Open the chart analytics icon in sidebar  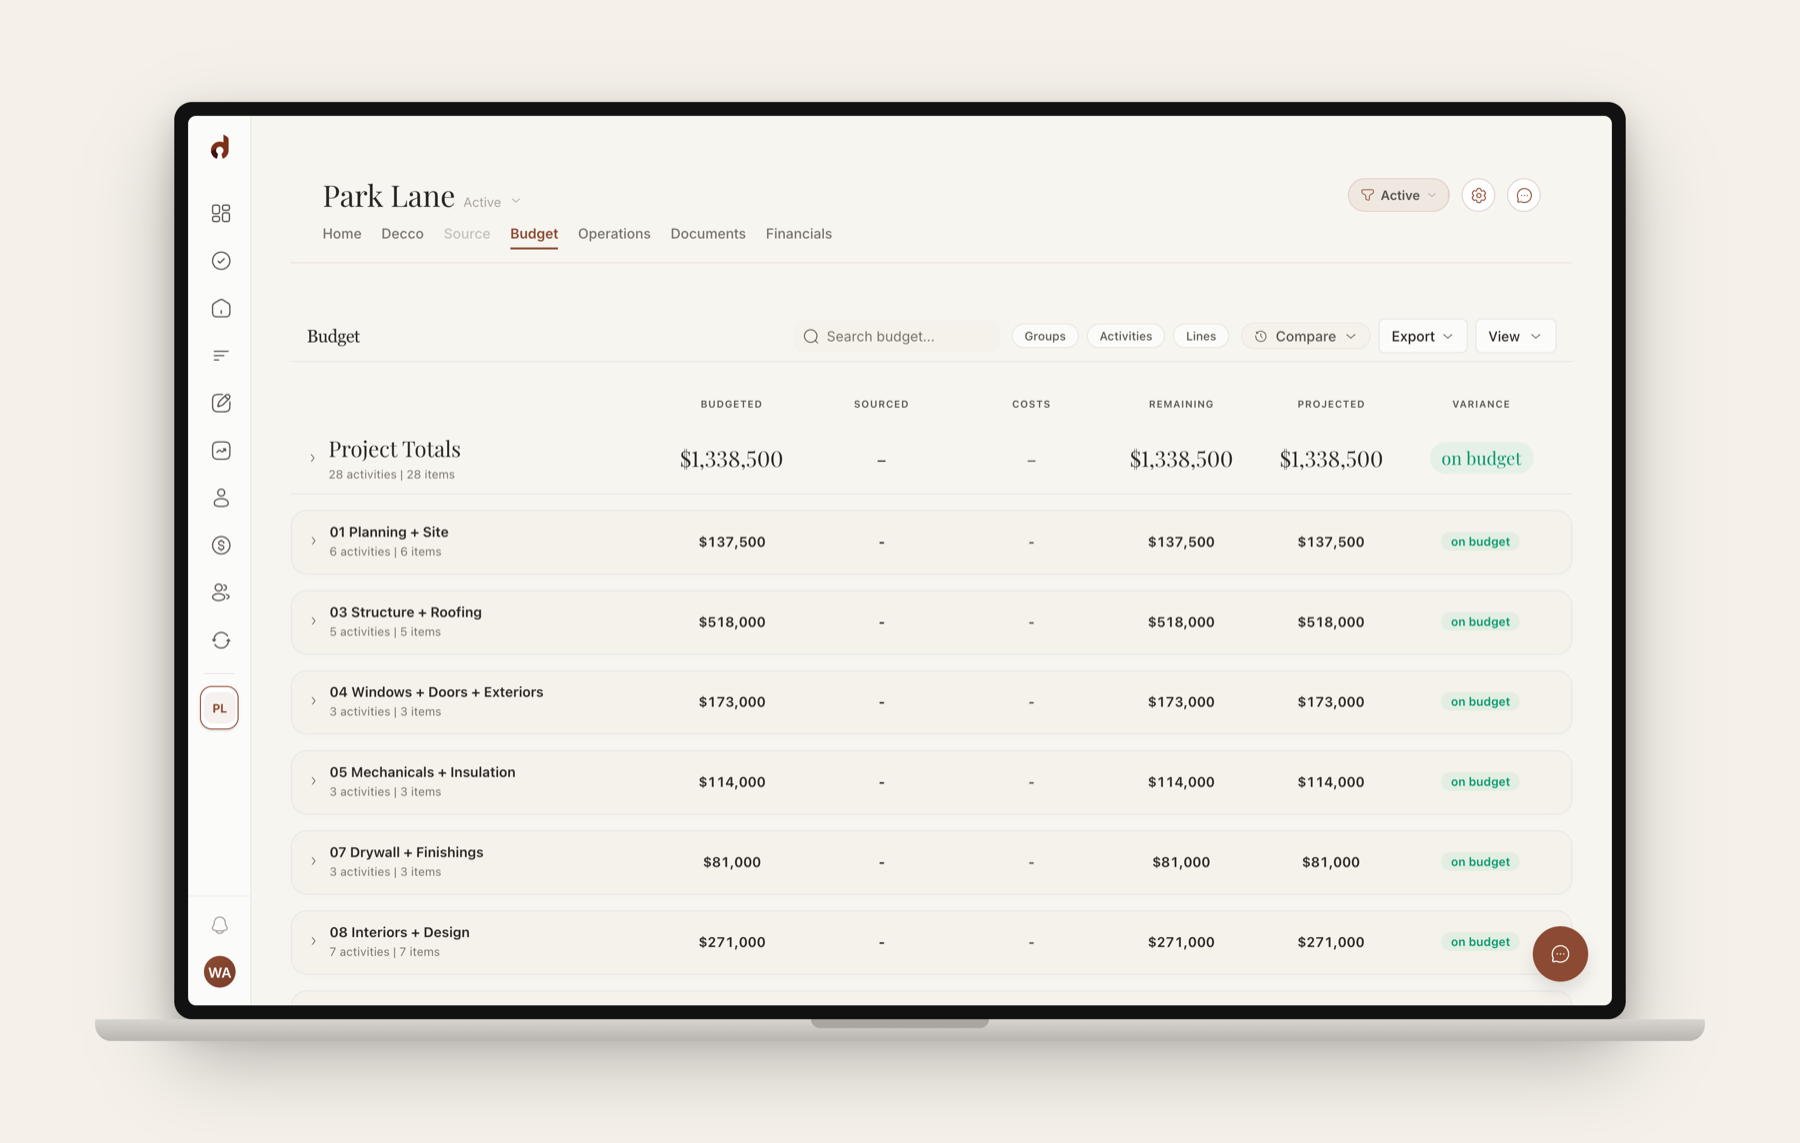[221, 450]
